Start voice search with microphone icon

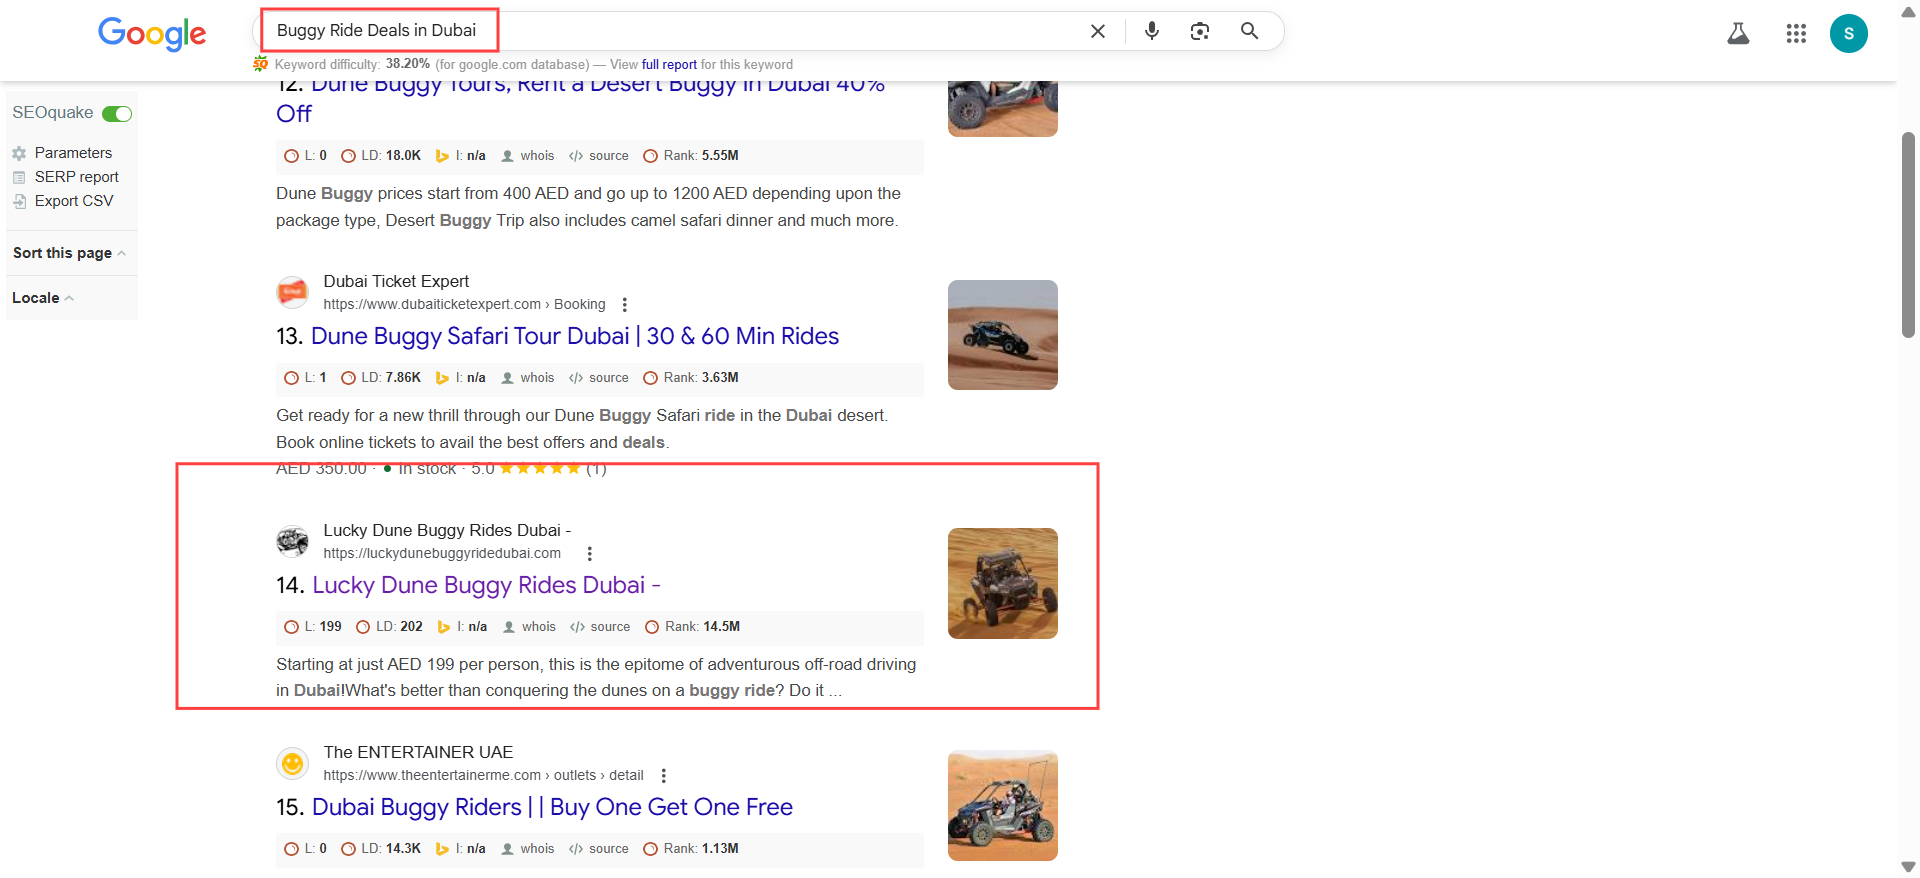(1152, 31)
